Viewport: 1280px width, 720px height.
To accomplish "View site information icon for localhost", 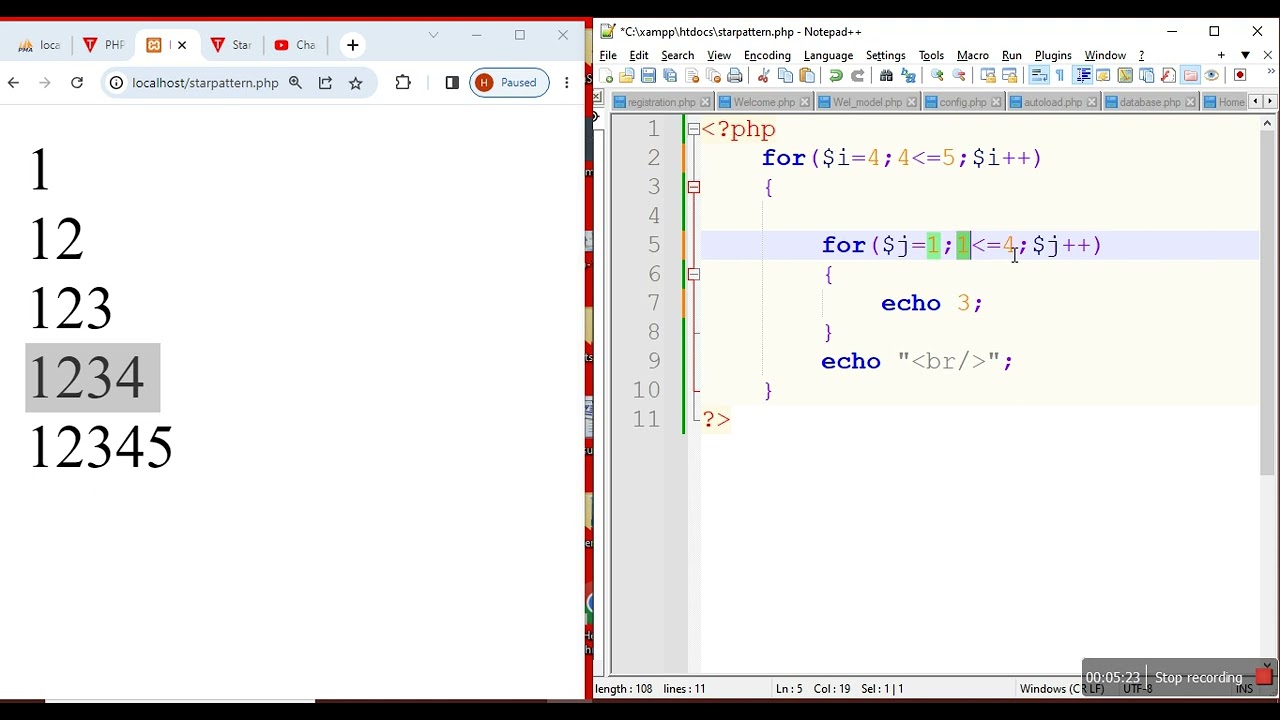I will [116, 83].
